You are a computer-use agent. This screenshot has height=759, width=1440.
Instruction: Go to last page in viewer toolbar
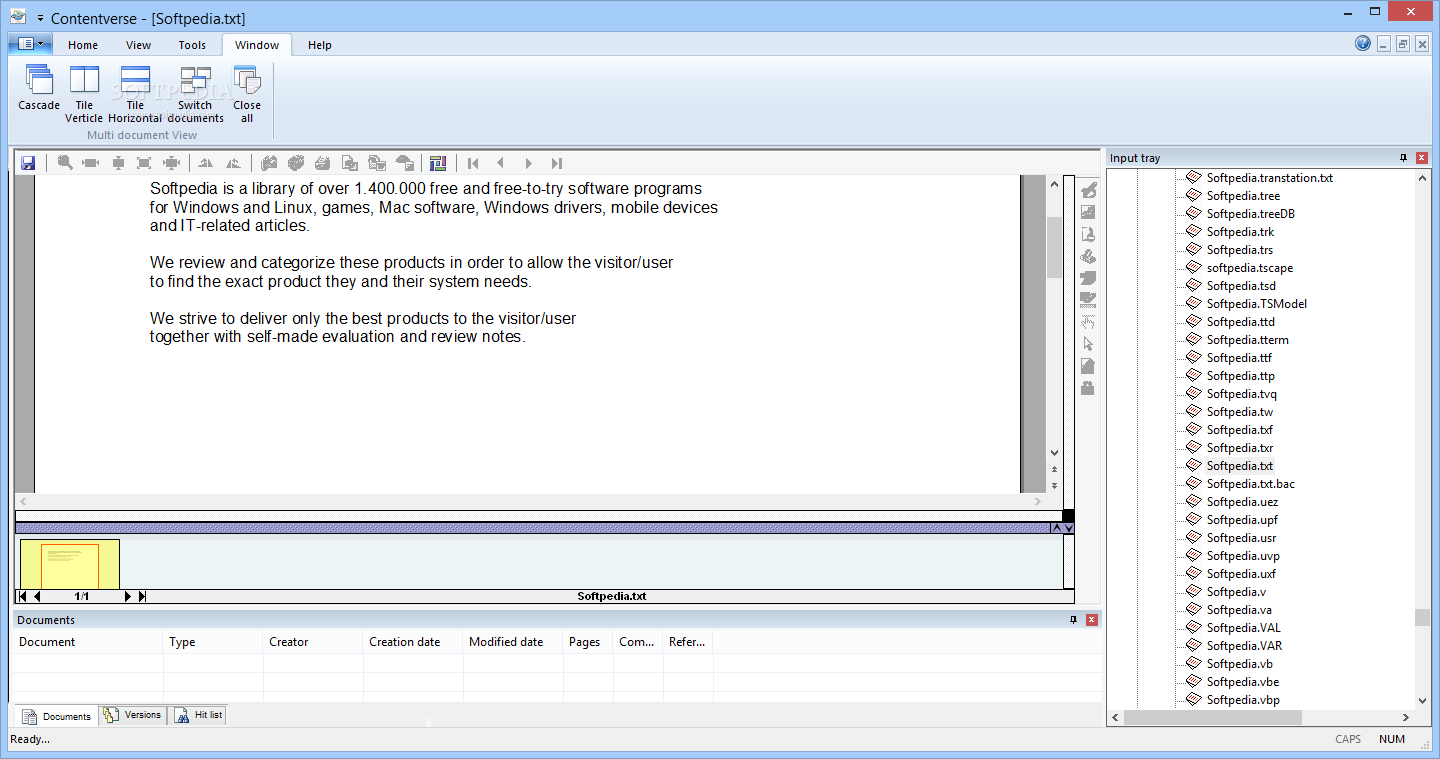[x=557, y=163]
